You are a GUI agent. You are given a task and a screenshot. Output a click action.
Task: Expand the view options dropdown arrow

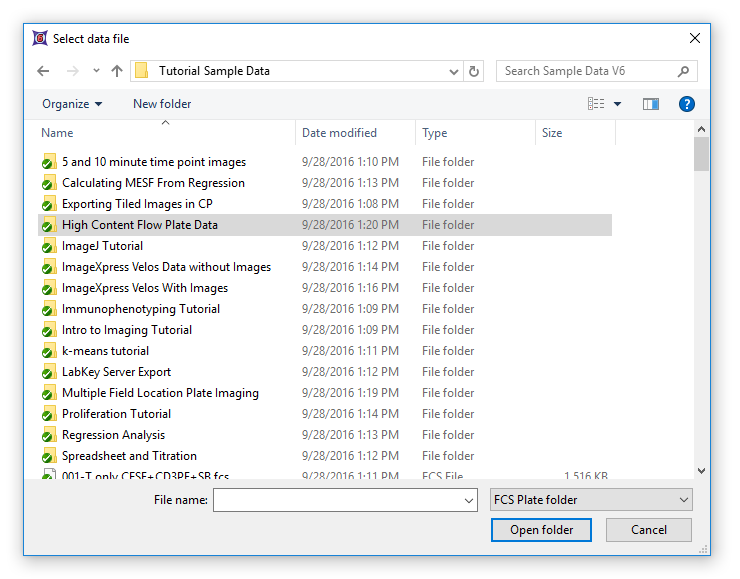point(618,104)
